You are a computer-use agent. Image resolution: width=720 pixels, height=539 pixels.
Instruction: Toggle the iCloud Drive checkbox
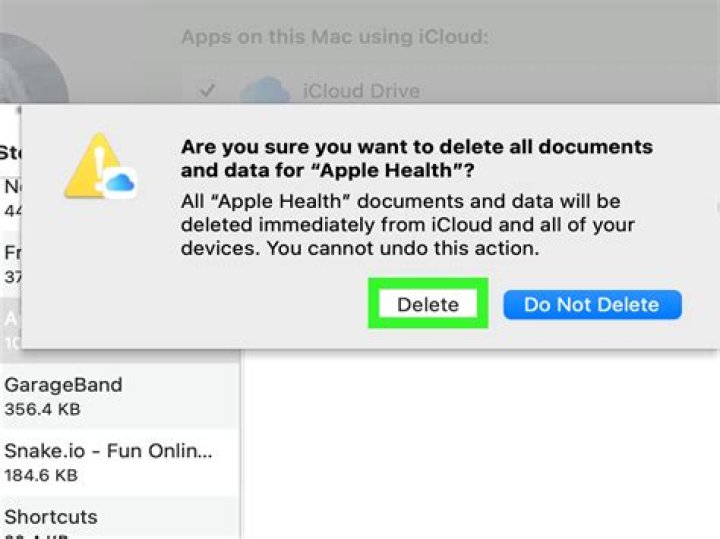(x=207, y=91)
